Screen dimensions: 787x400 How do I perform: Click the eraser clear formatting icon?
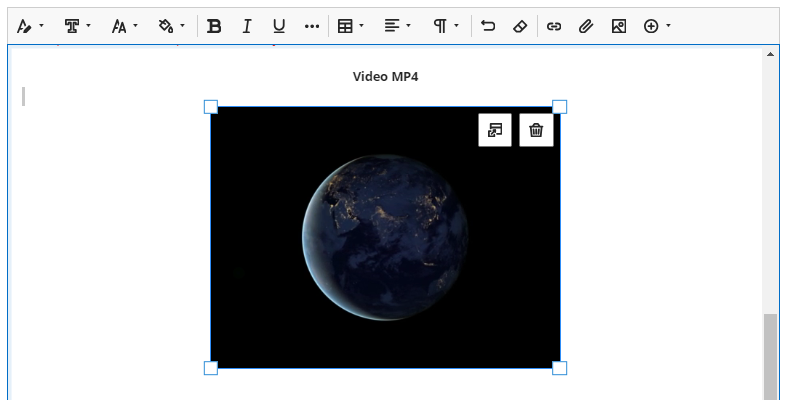[x=519, y=27]
